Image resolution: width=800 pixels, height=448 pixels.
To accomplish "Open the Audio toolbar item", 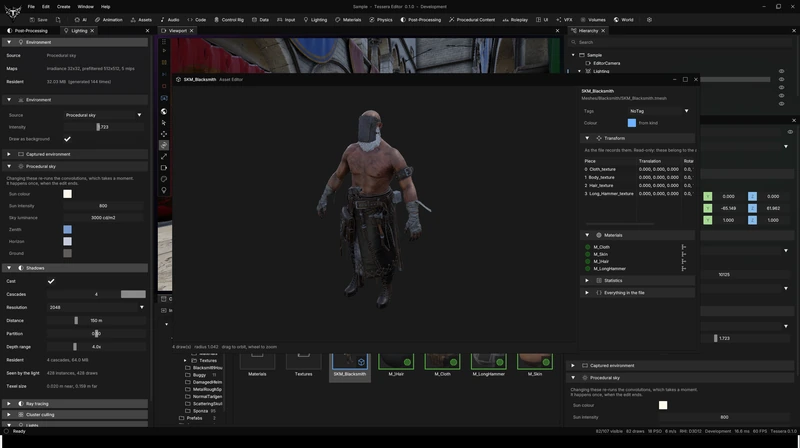I will [170, 20].
